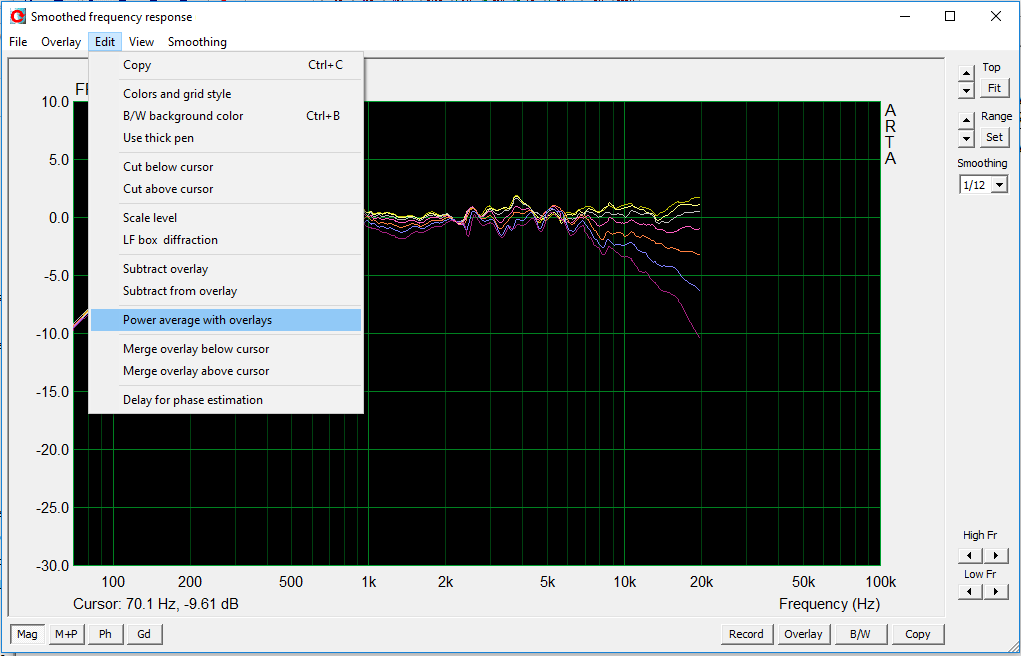Select Subtract overlay
Image resolution: width=1021 pixels, height=656 pixels.
coord(226,269)
